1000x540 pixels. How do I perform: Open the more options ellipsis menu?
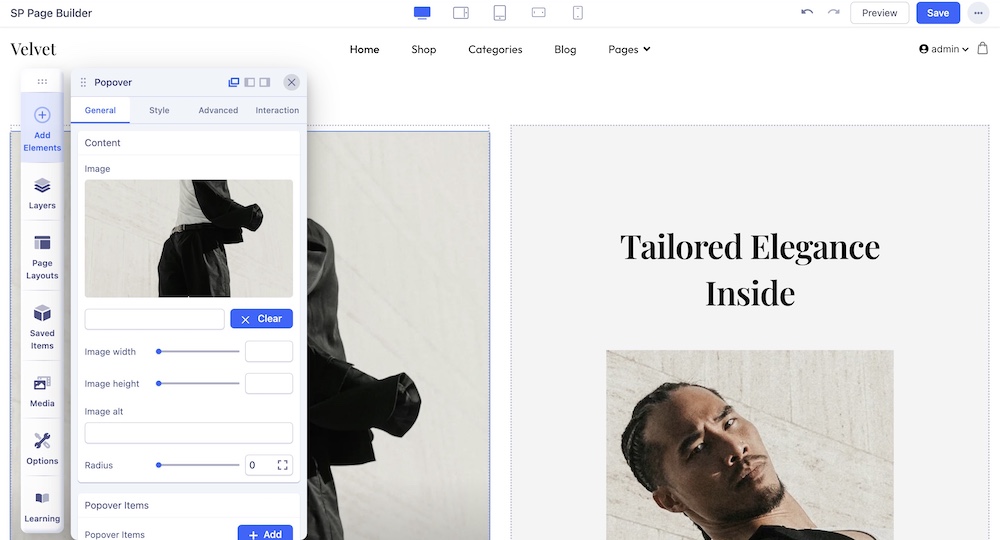click(978, 13)
